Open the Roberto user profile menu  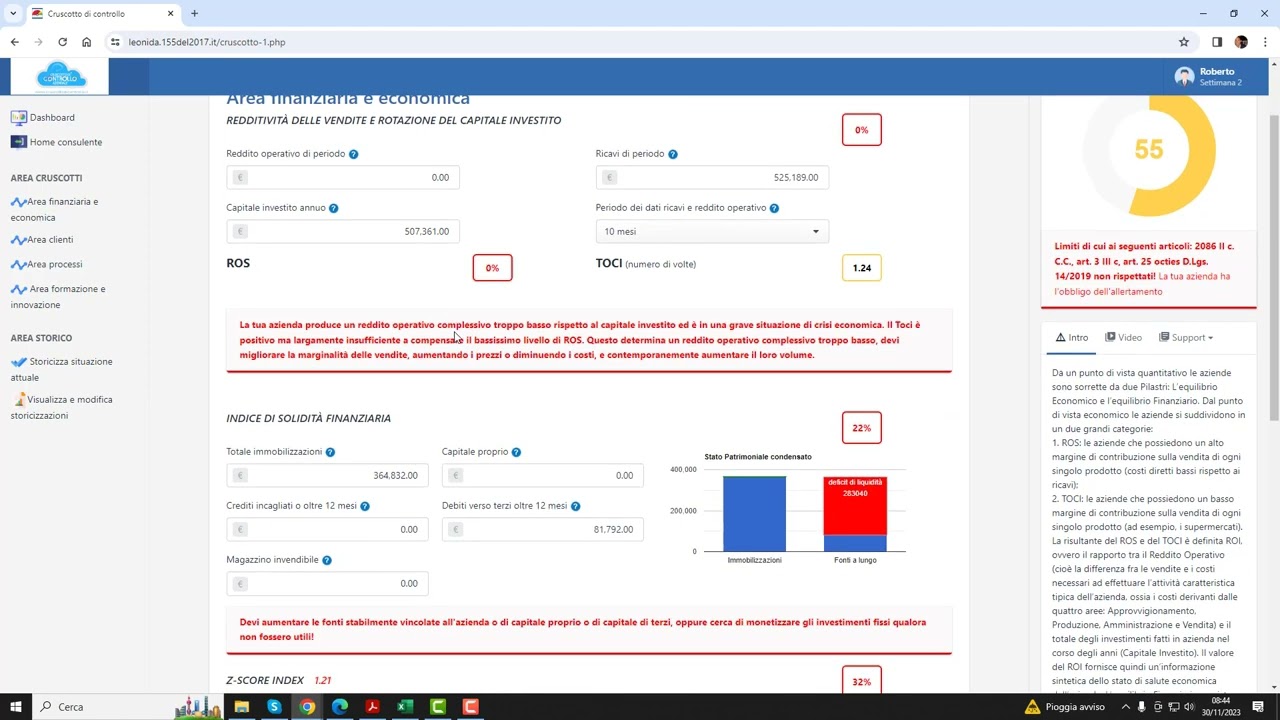[x=1208, y=77]
